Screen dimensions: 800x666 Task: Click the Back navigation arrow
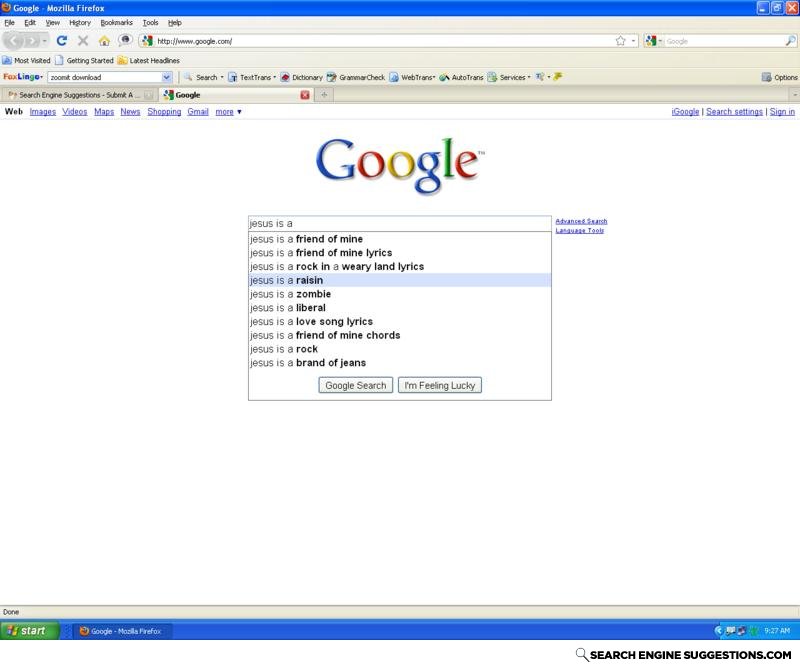pos(15,41)
